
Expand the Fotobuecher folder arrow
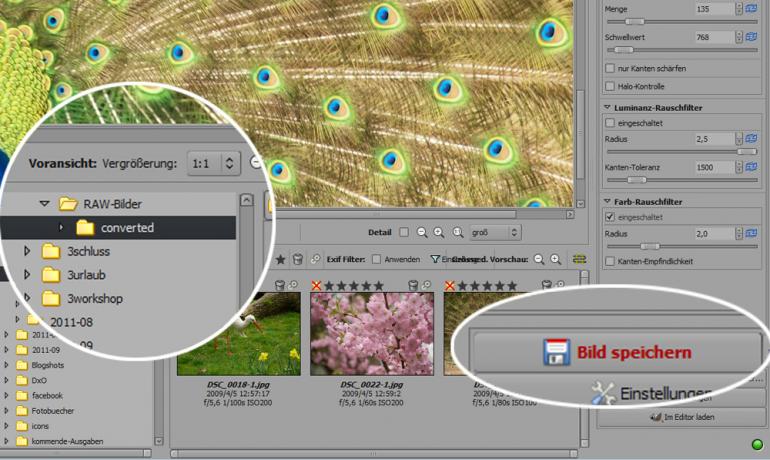tap(6, 410)
